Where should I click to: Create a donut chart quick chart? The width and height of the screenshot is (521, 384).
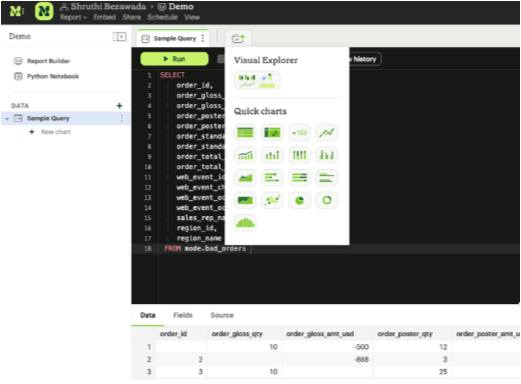point(327,200)
